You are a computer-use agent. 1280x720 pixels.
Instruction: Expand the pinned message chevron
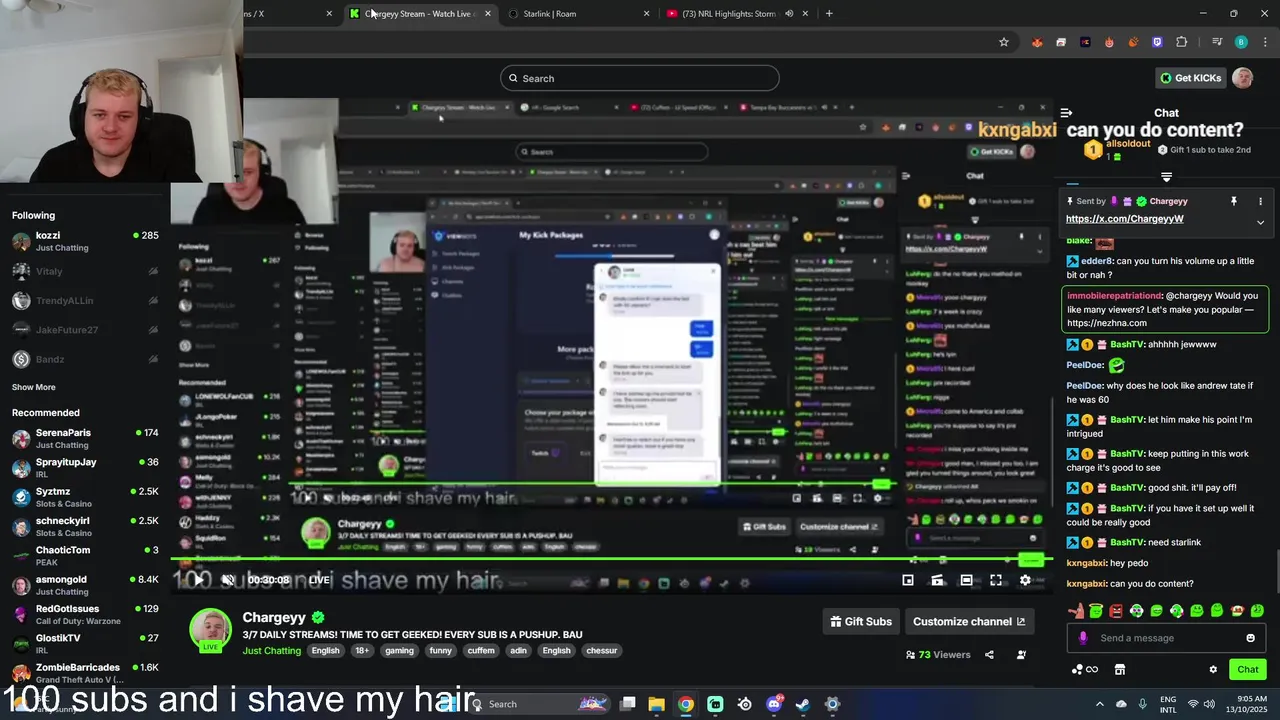click(1260, 222)
